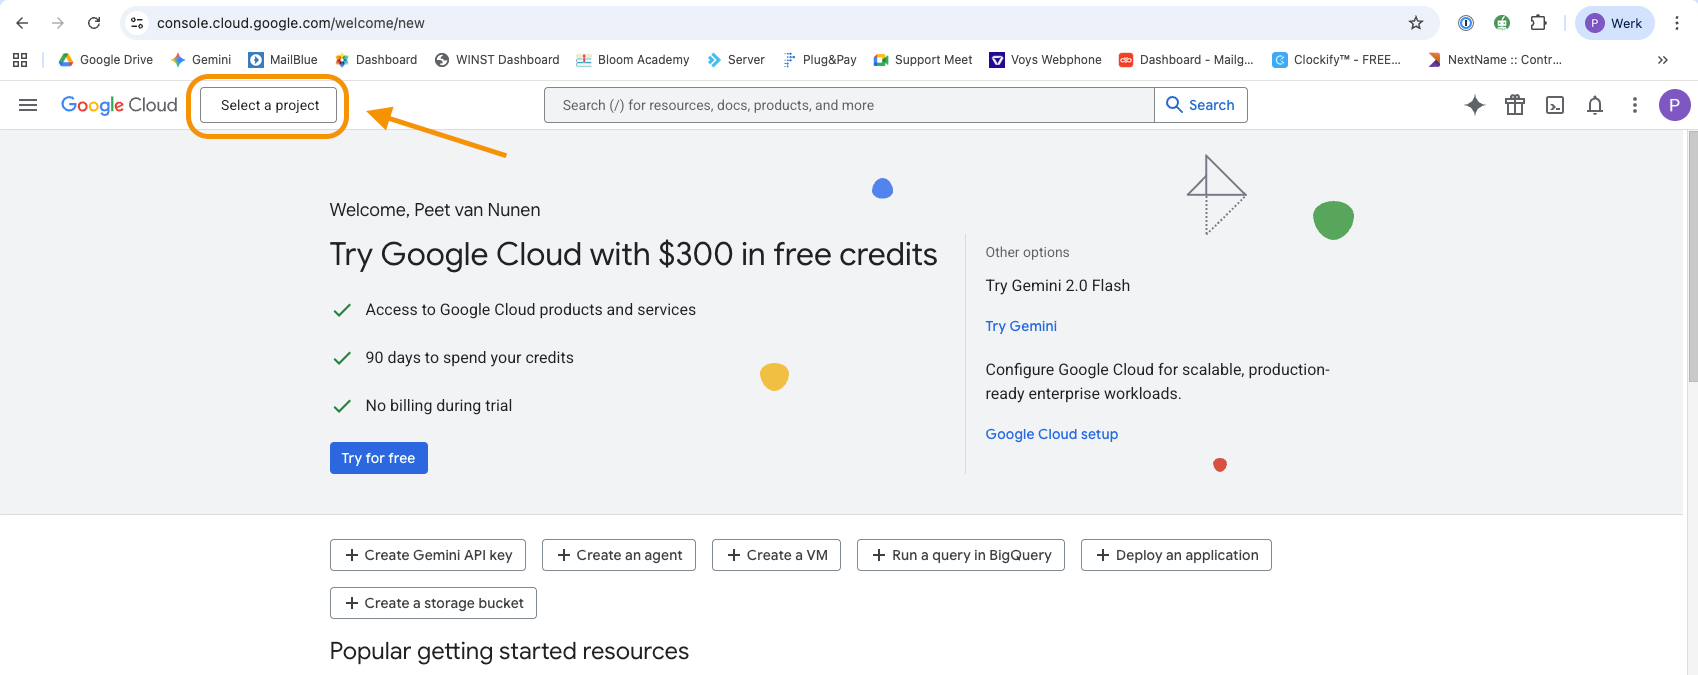
Task: Click the purple account avatar
Action: (x=1674, y=105)
